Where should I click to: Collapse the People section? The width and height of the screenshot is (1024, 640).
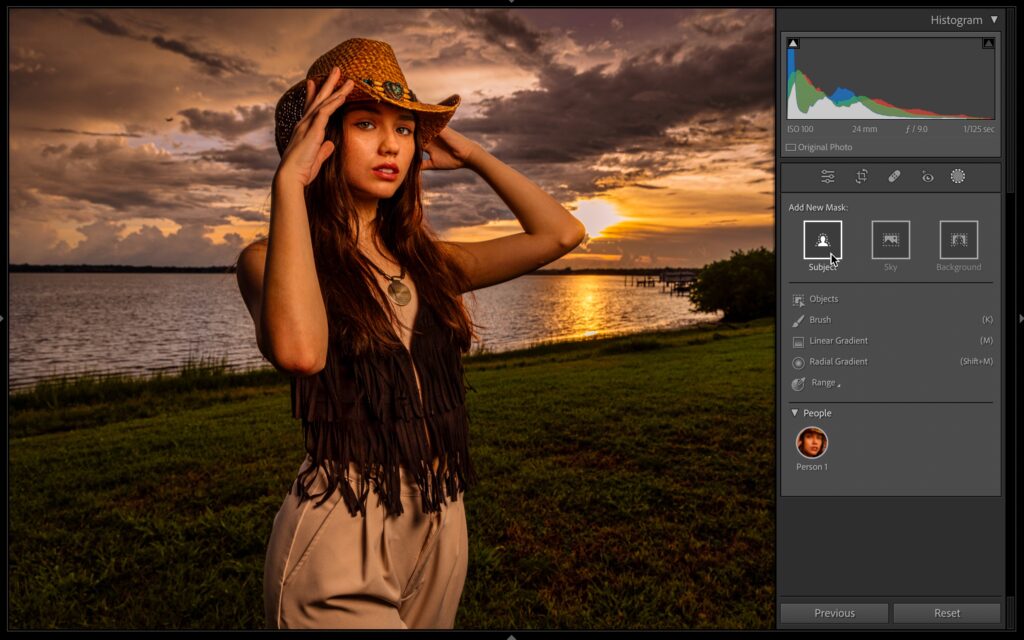click(x=795, y=413)
